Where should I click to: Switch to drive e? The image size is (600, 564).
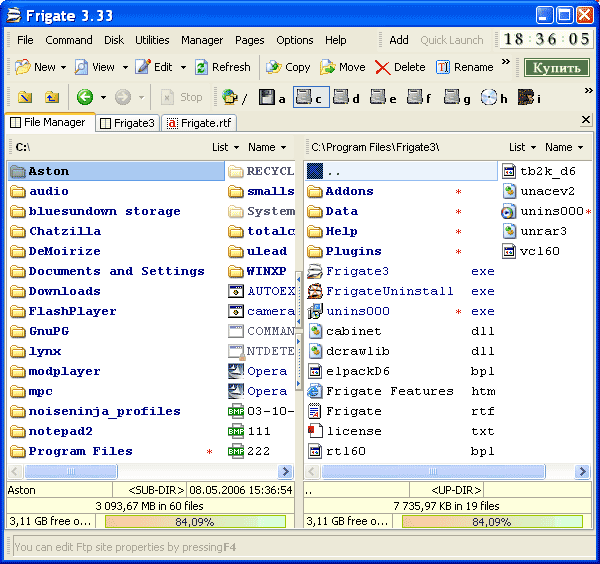point(383,98)
